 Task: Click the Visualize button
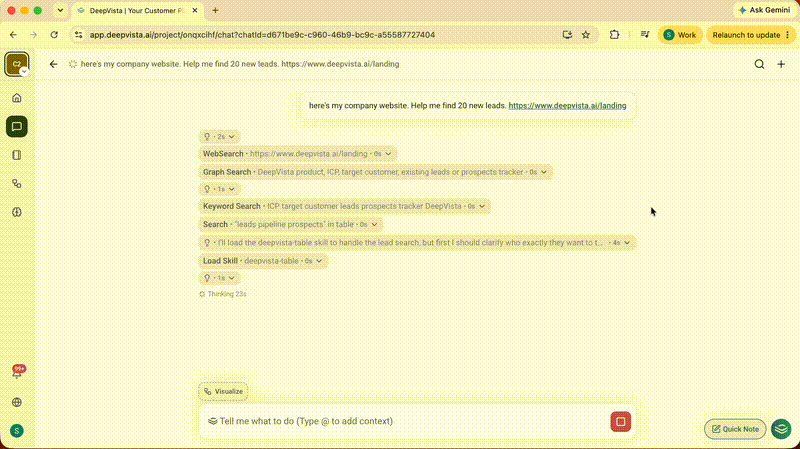(223, 391)
